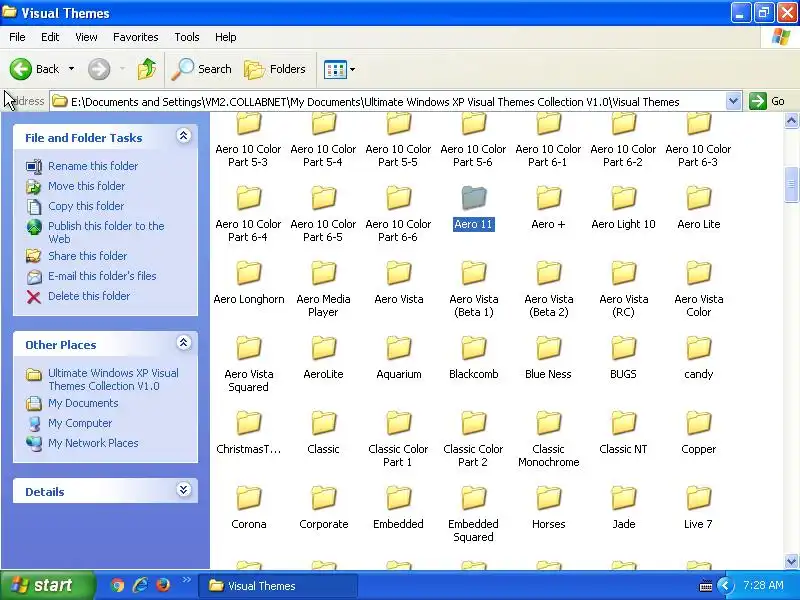This screenshot has width=800, height=600.
Task: Click Rename this folder
Action: coord(93,166)
